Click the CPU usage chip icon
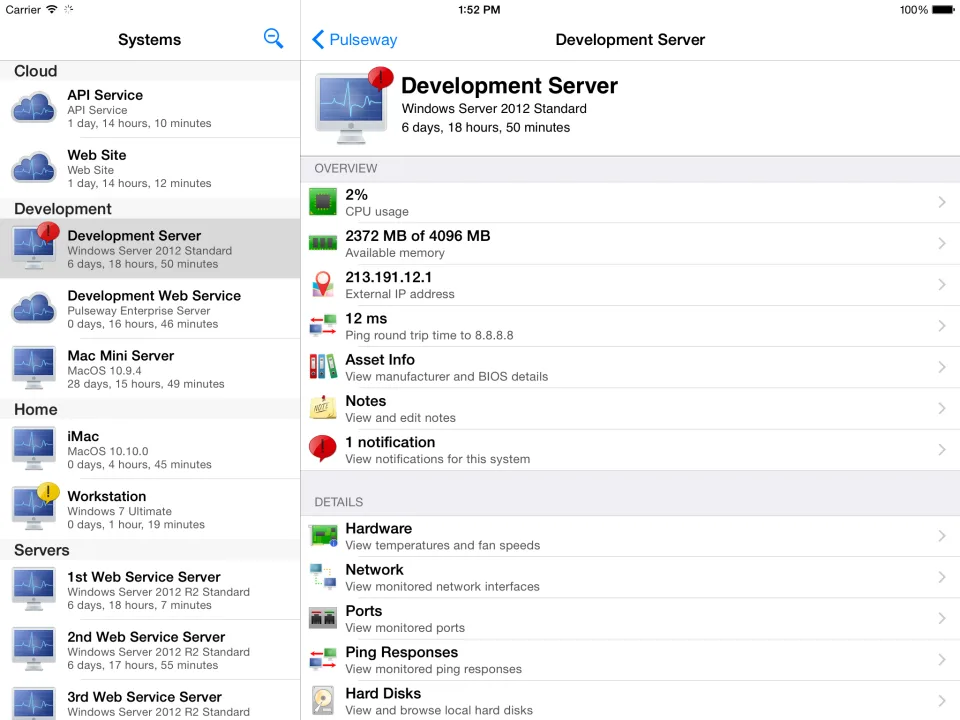Image resolution: width=960 pixels, height=720 pixels. pyautogui.click(x=323, y=202)
